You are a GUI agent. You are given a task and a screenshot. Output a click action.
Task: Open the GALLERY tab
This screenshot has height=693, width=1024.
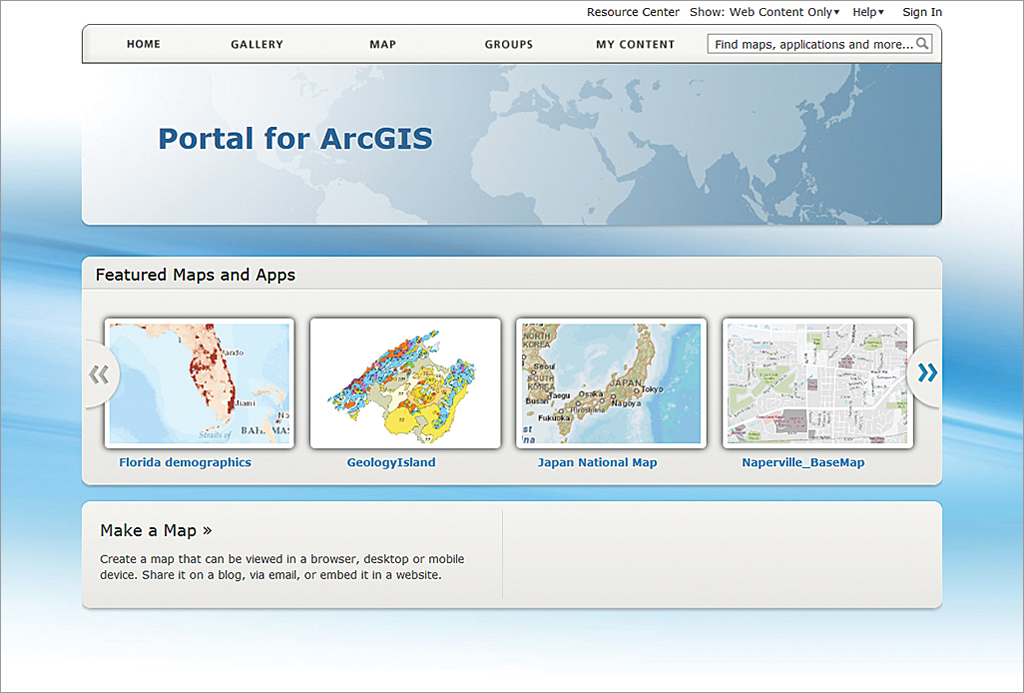coord(257,44)
